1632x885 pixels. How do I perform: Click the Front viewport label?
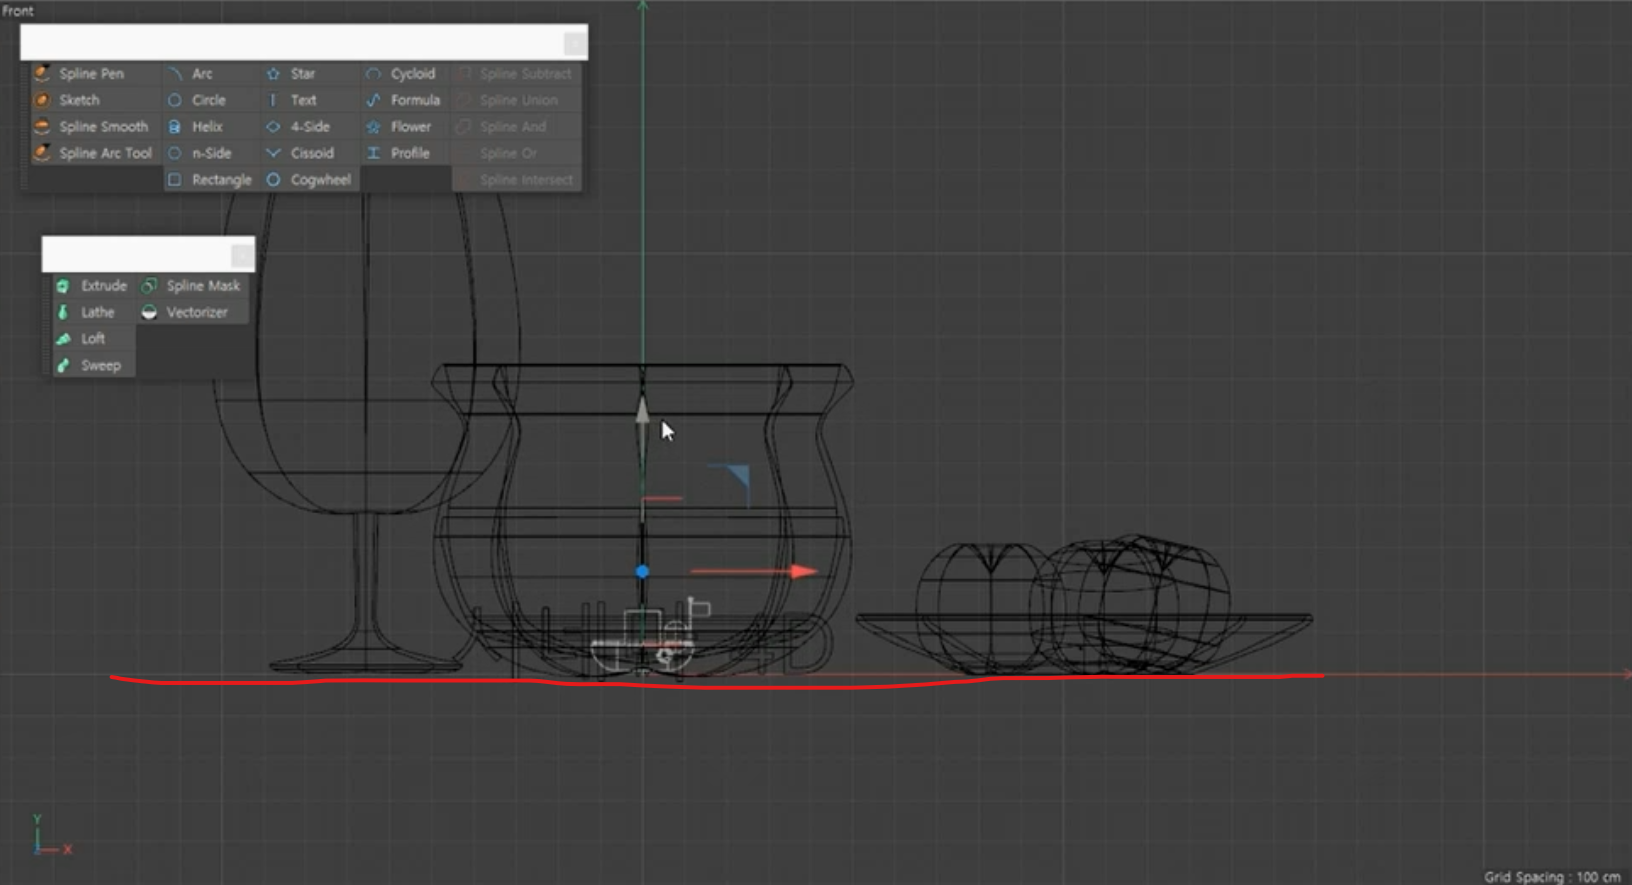pyautogui.click(x=18, y=10)
